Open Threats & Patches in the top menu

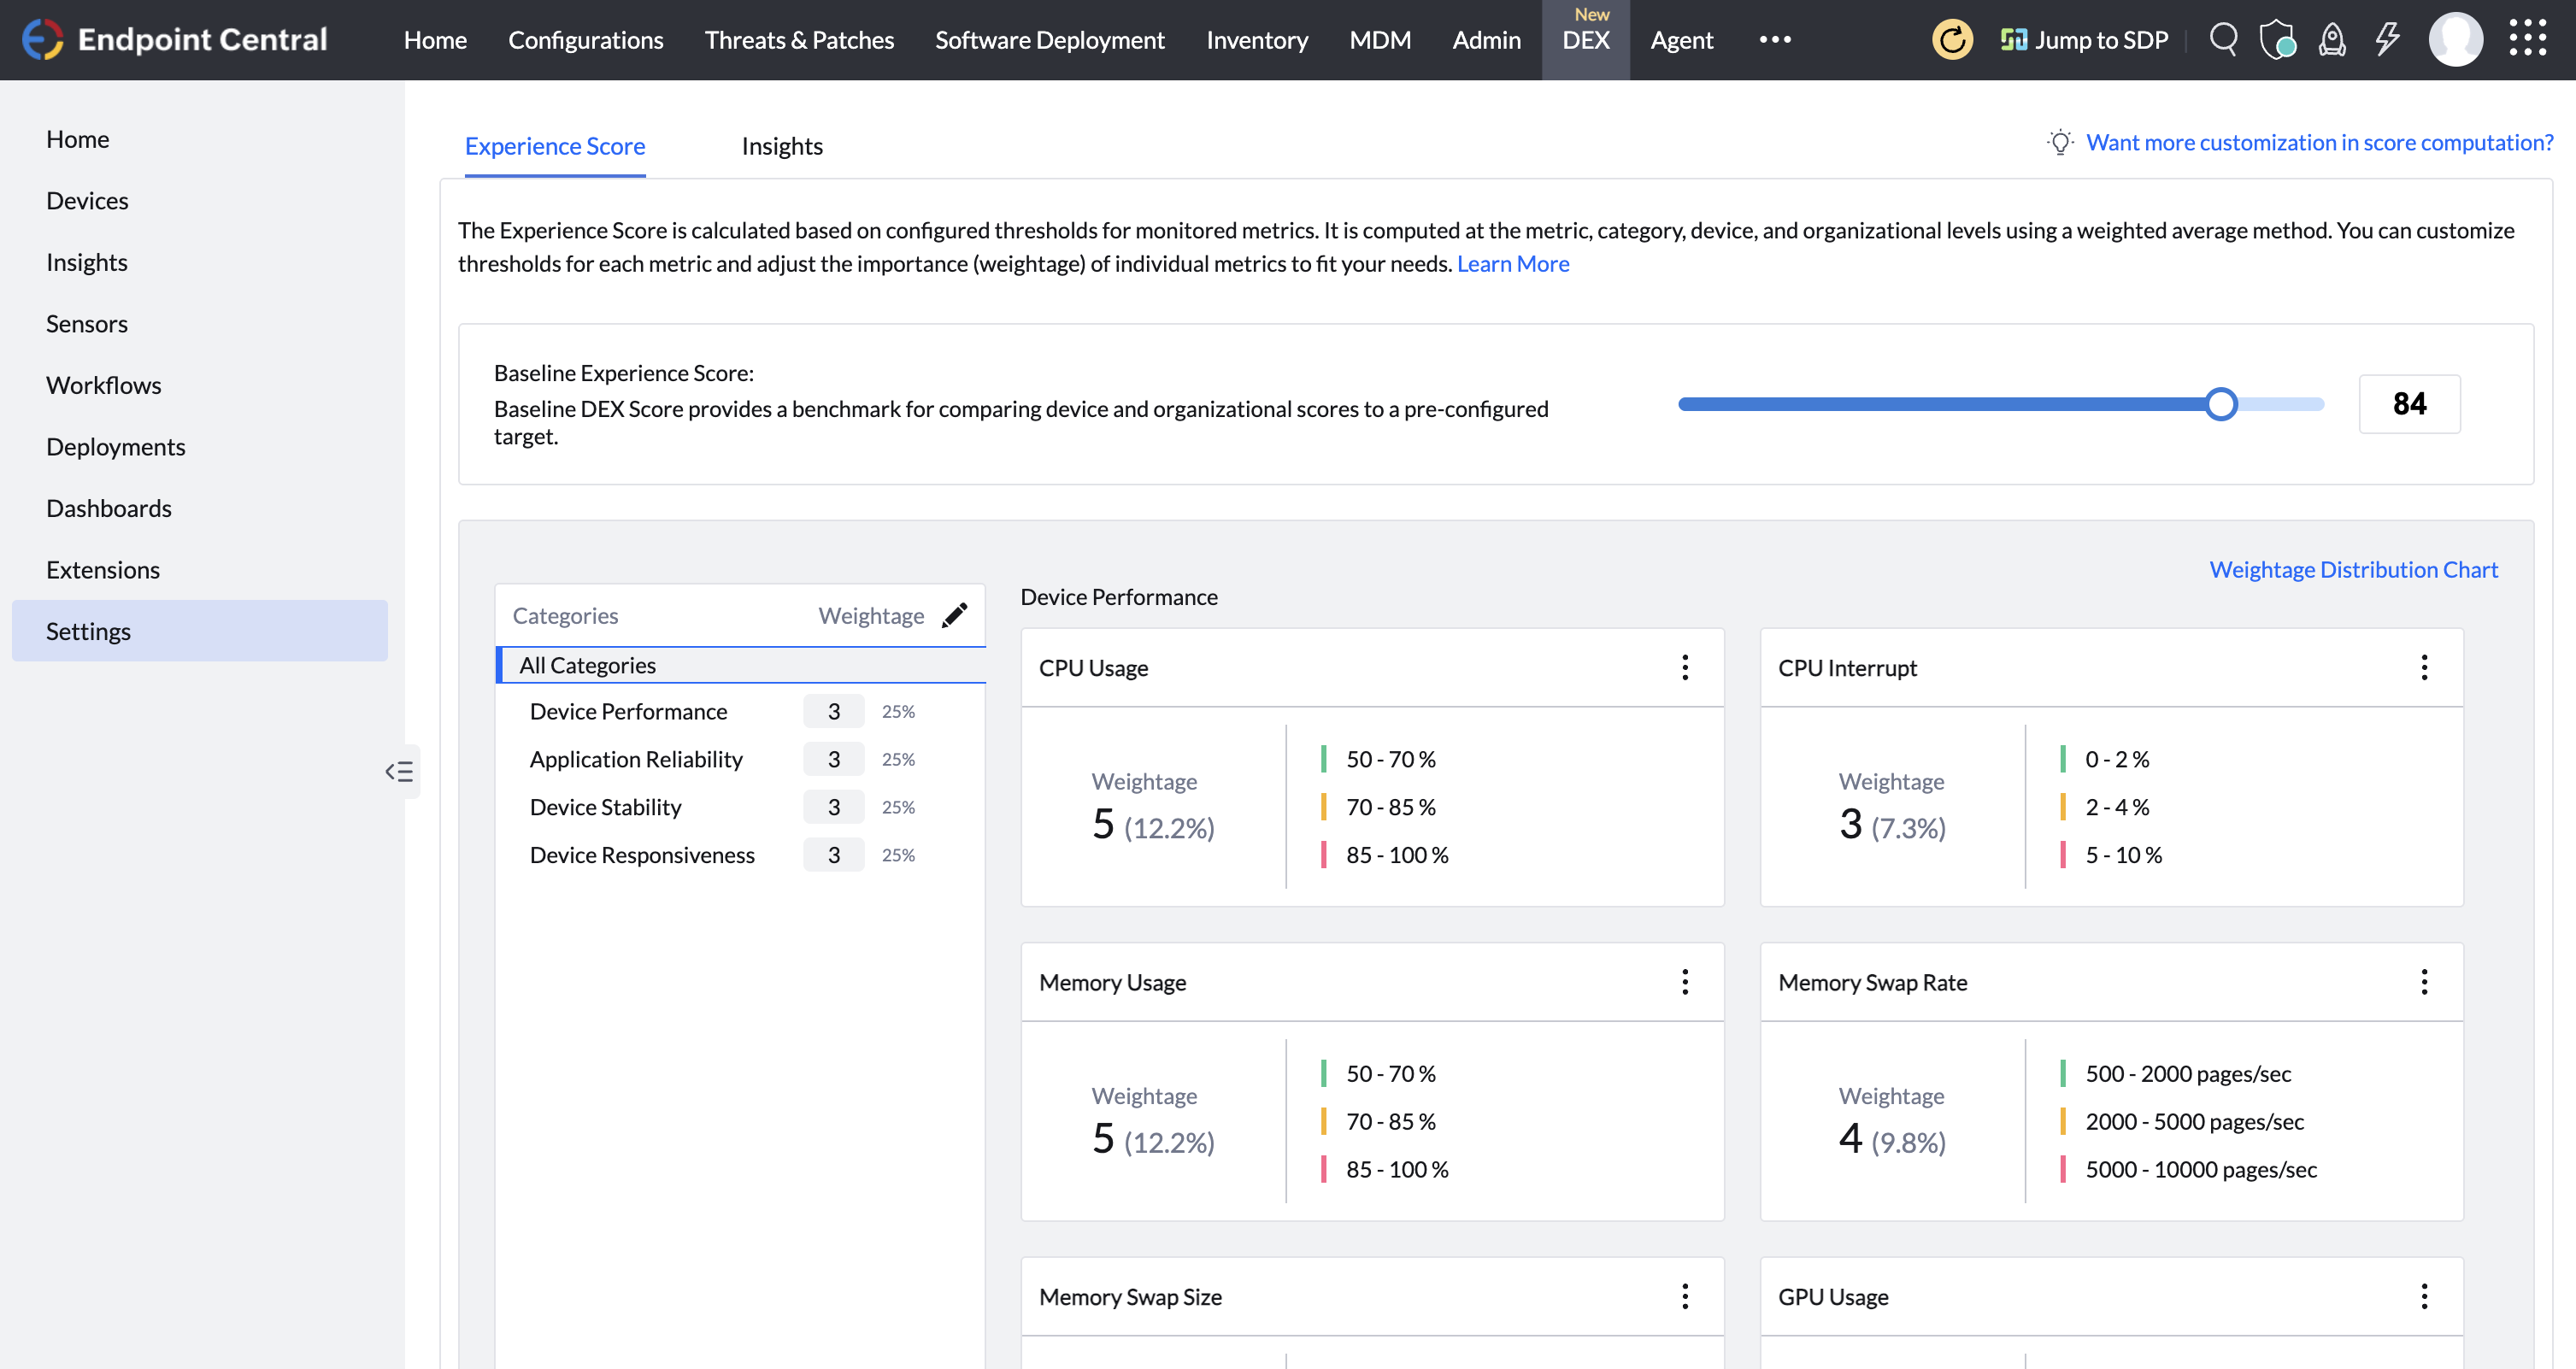[798, 40]
